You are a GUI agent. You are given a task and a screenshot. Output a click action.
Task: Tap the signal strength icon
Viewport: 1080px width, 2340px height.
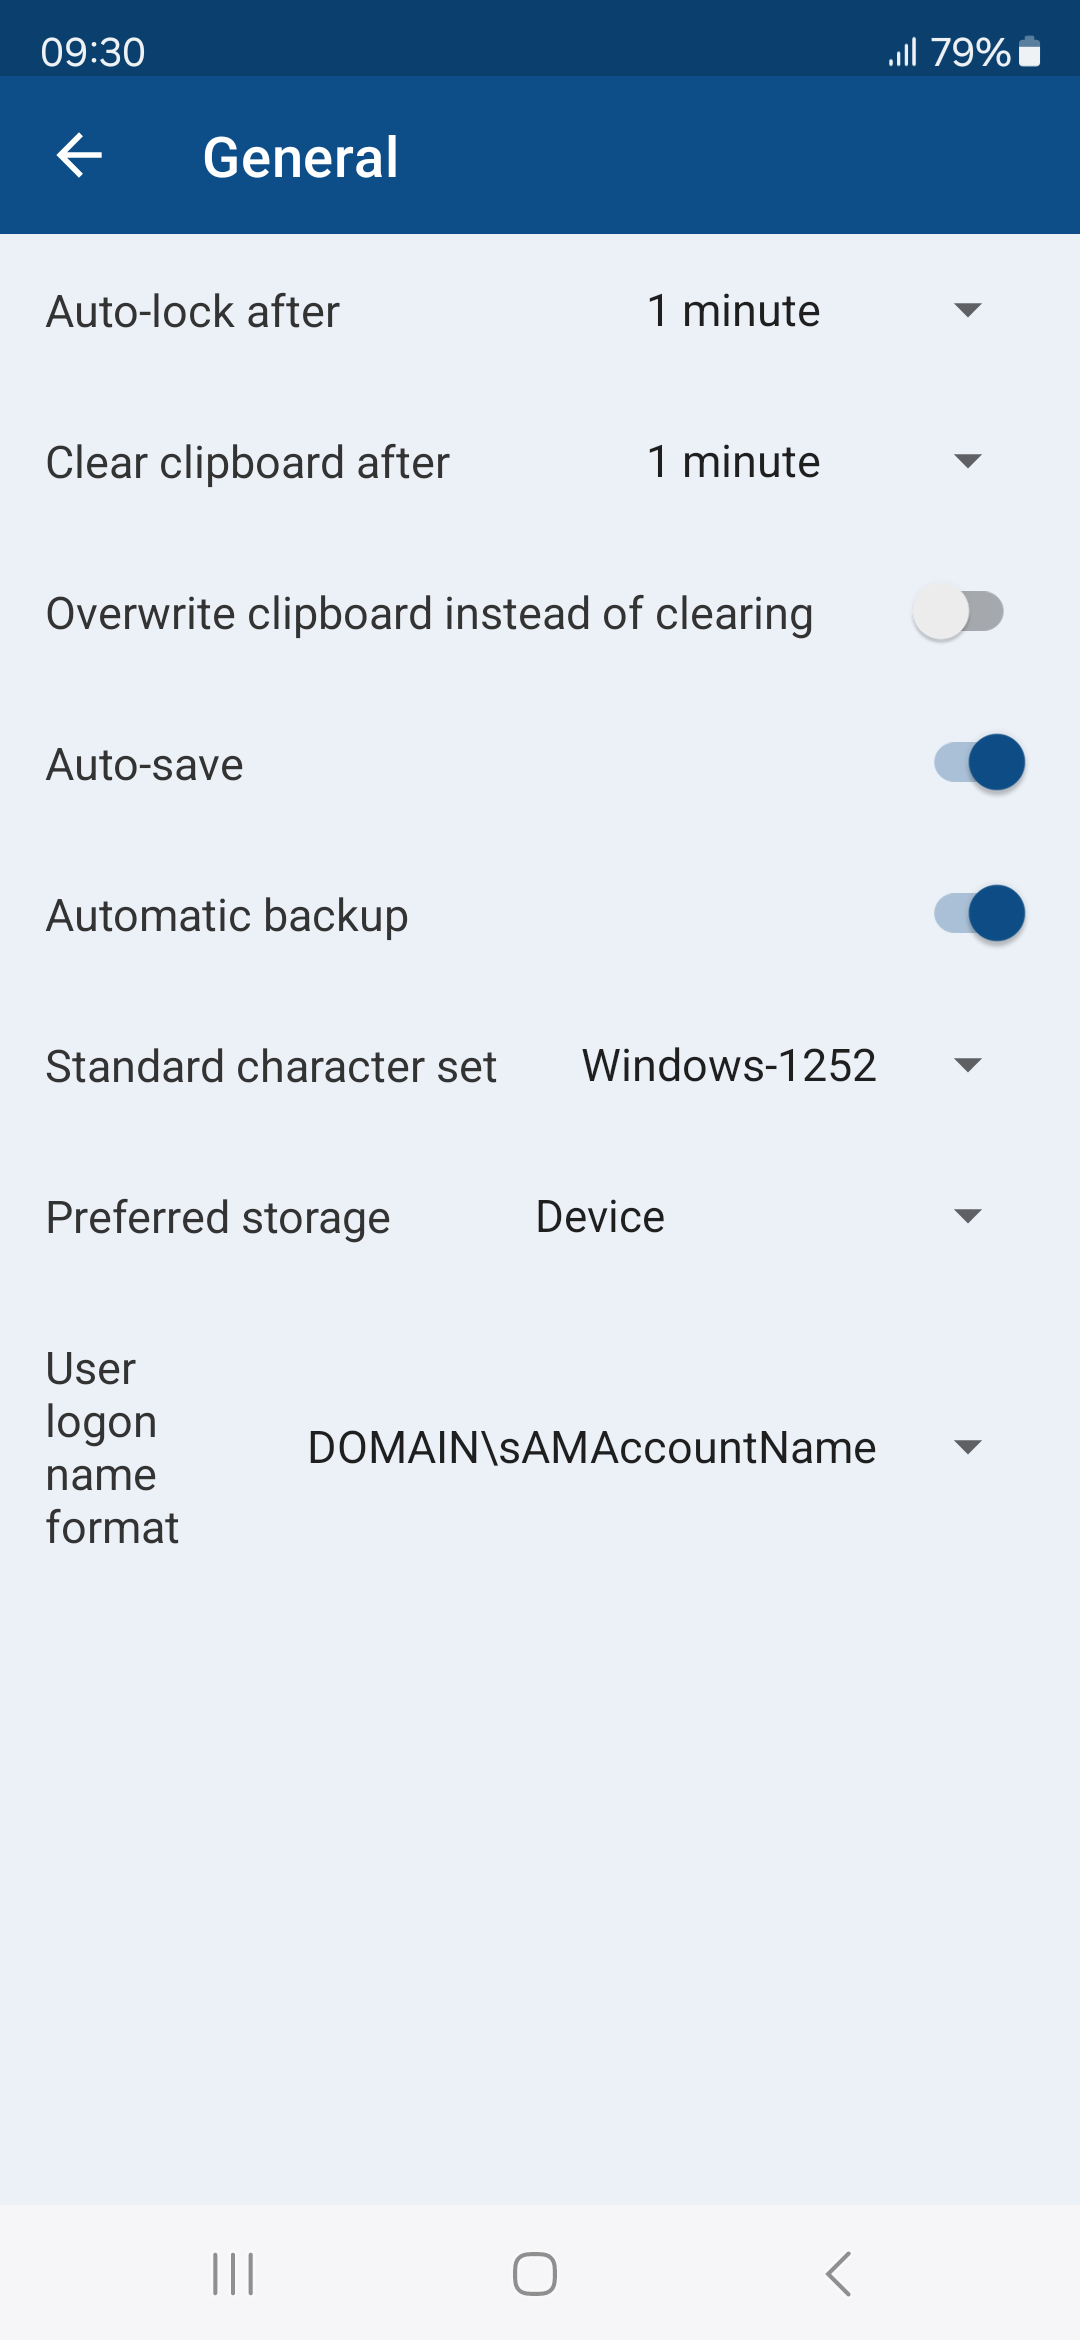[902, 52]
